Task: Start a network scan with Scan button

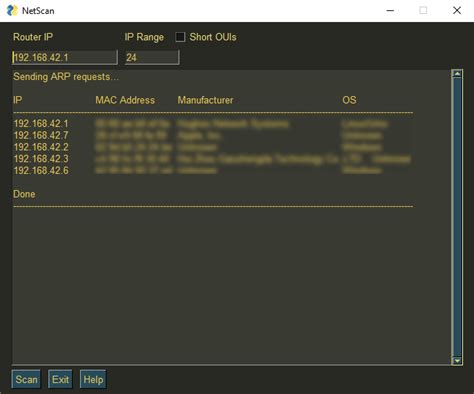Action: tap(26, 379)
